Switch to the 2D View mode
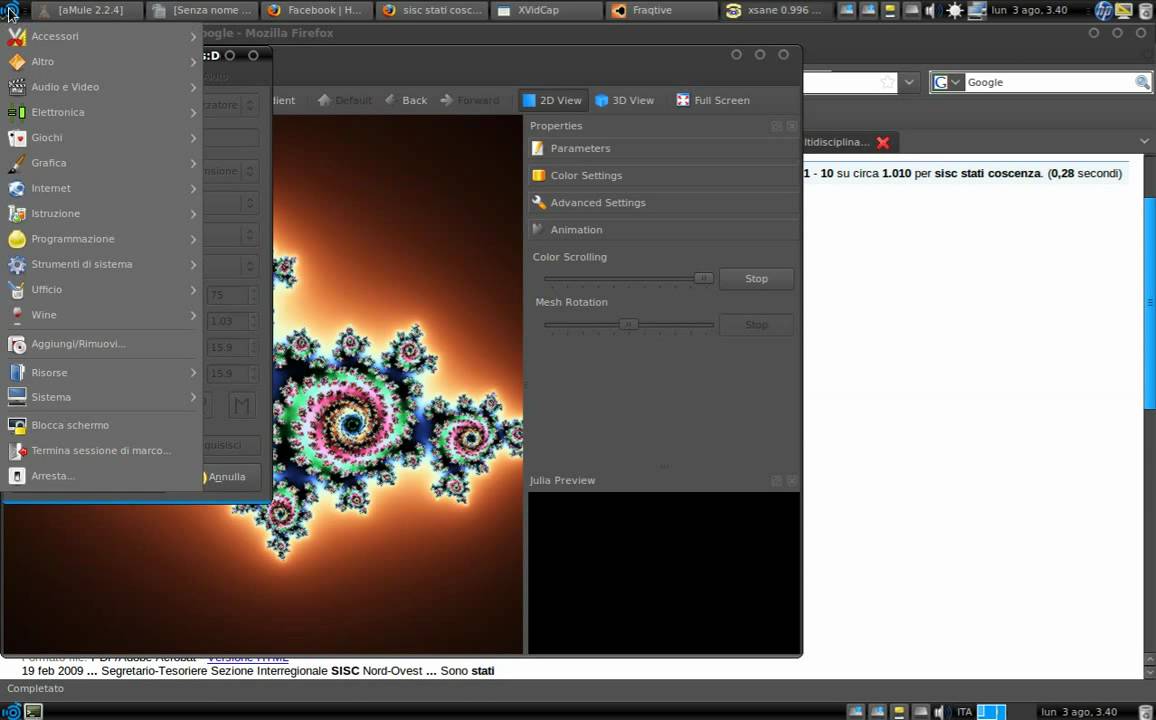The width and height of the screenshot is (1156, 720). pos(551,100)
